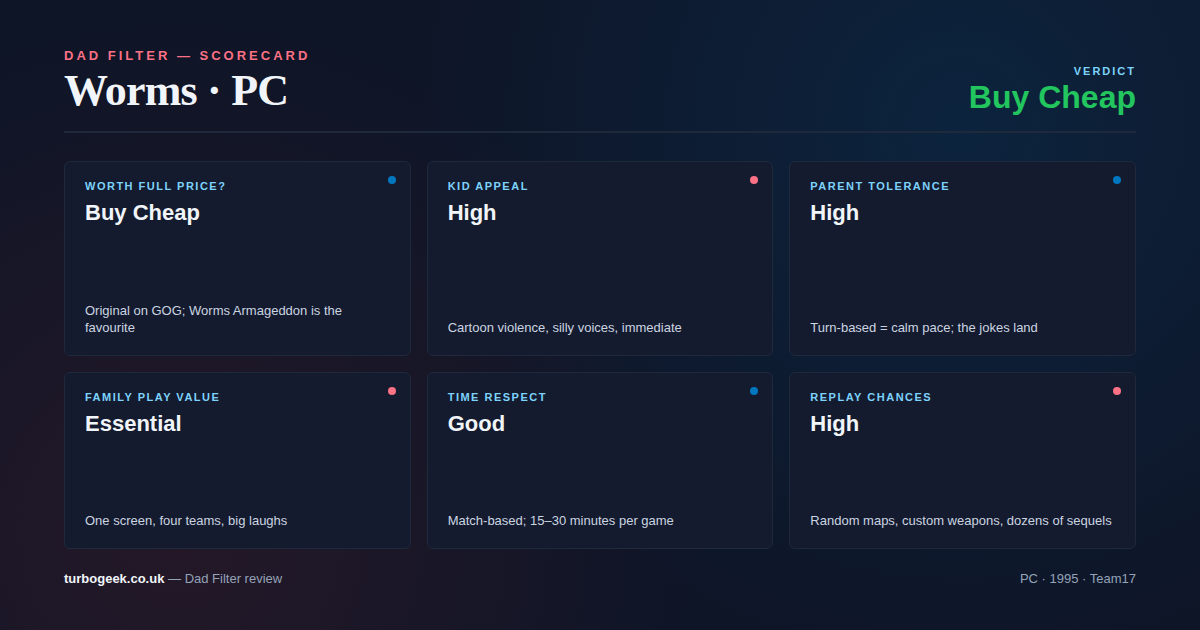Click the KID APPEAL label
This screenshot has width=1200, height=630.
tap(488, 186)
